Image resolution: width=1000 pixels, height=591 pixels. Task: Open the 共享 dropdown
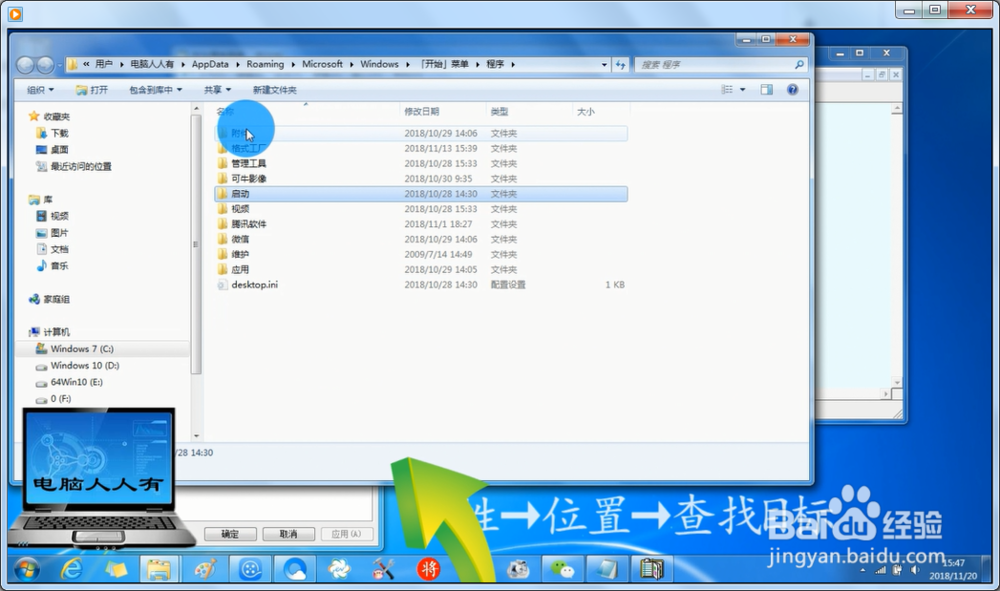pos(217,90)
